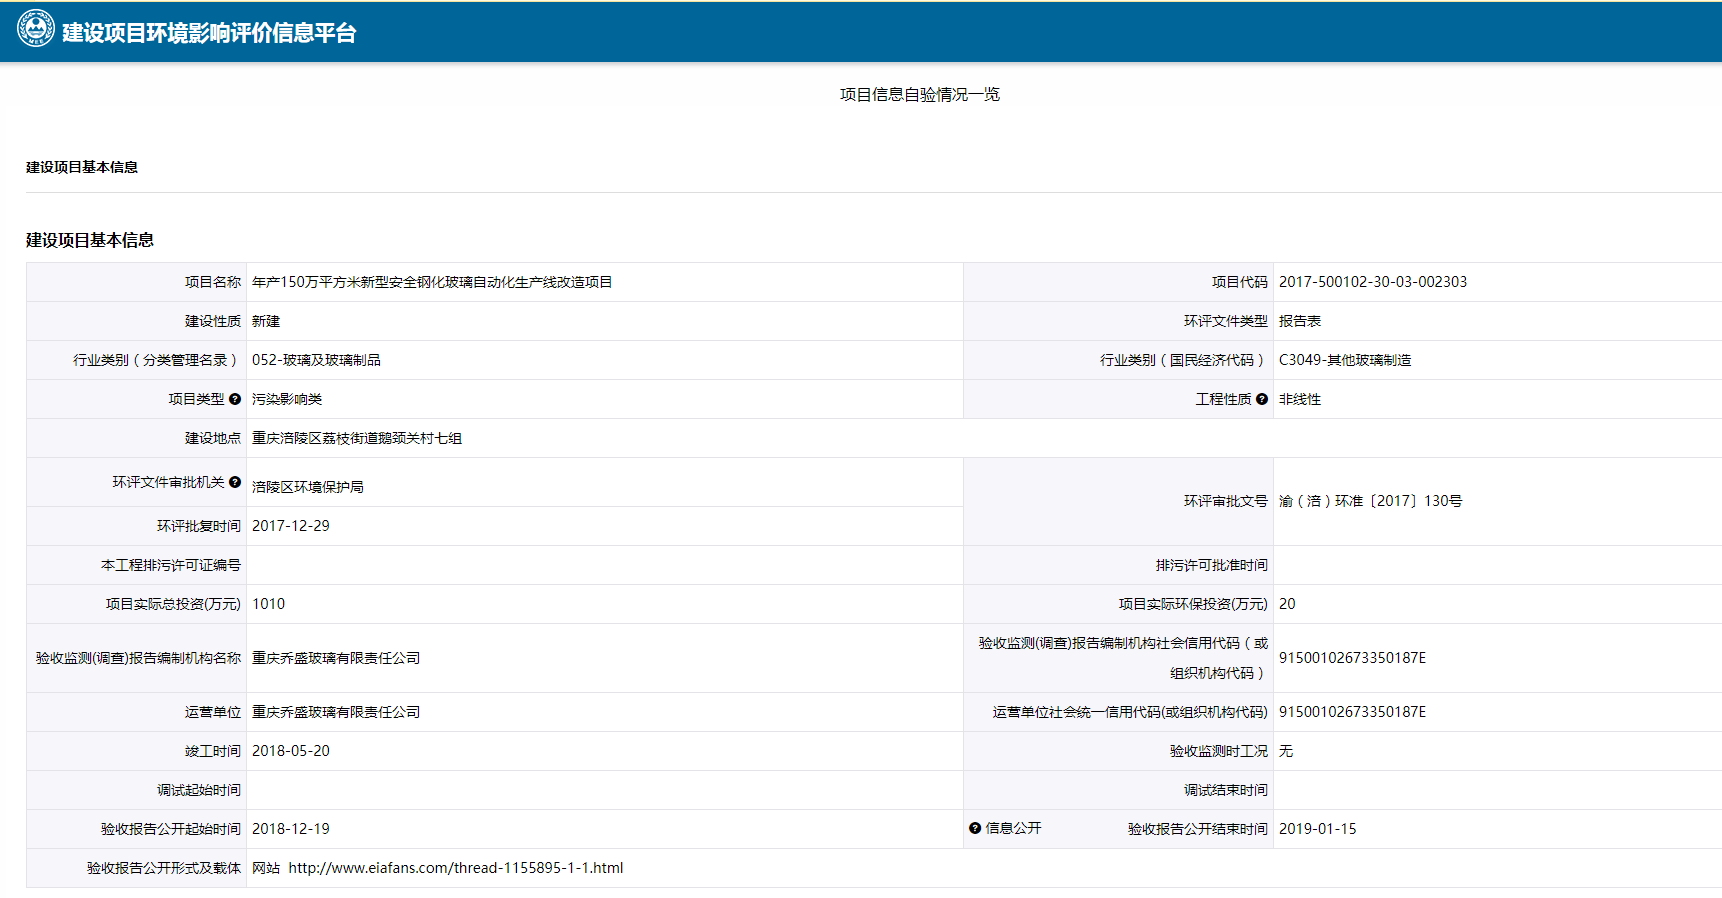Select project name 年产150万平方米新型安全钢化玻璃自动化生产线改造项目
The height and width of the screenshot is (898, 1722).
[432, 282]
